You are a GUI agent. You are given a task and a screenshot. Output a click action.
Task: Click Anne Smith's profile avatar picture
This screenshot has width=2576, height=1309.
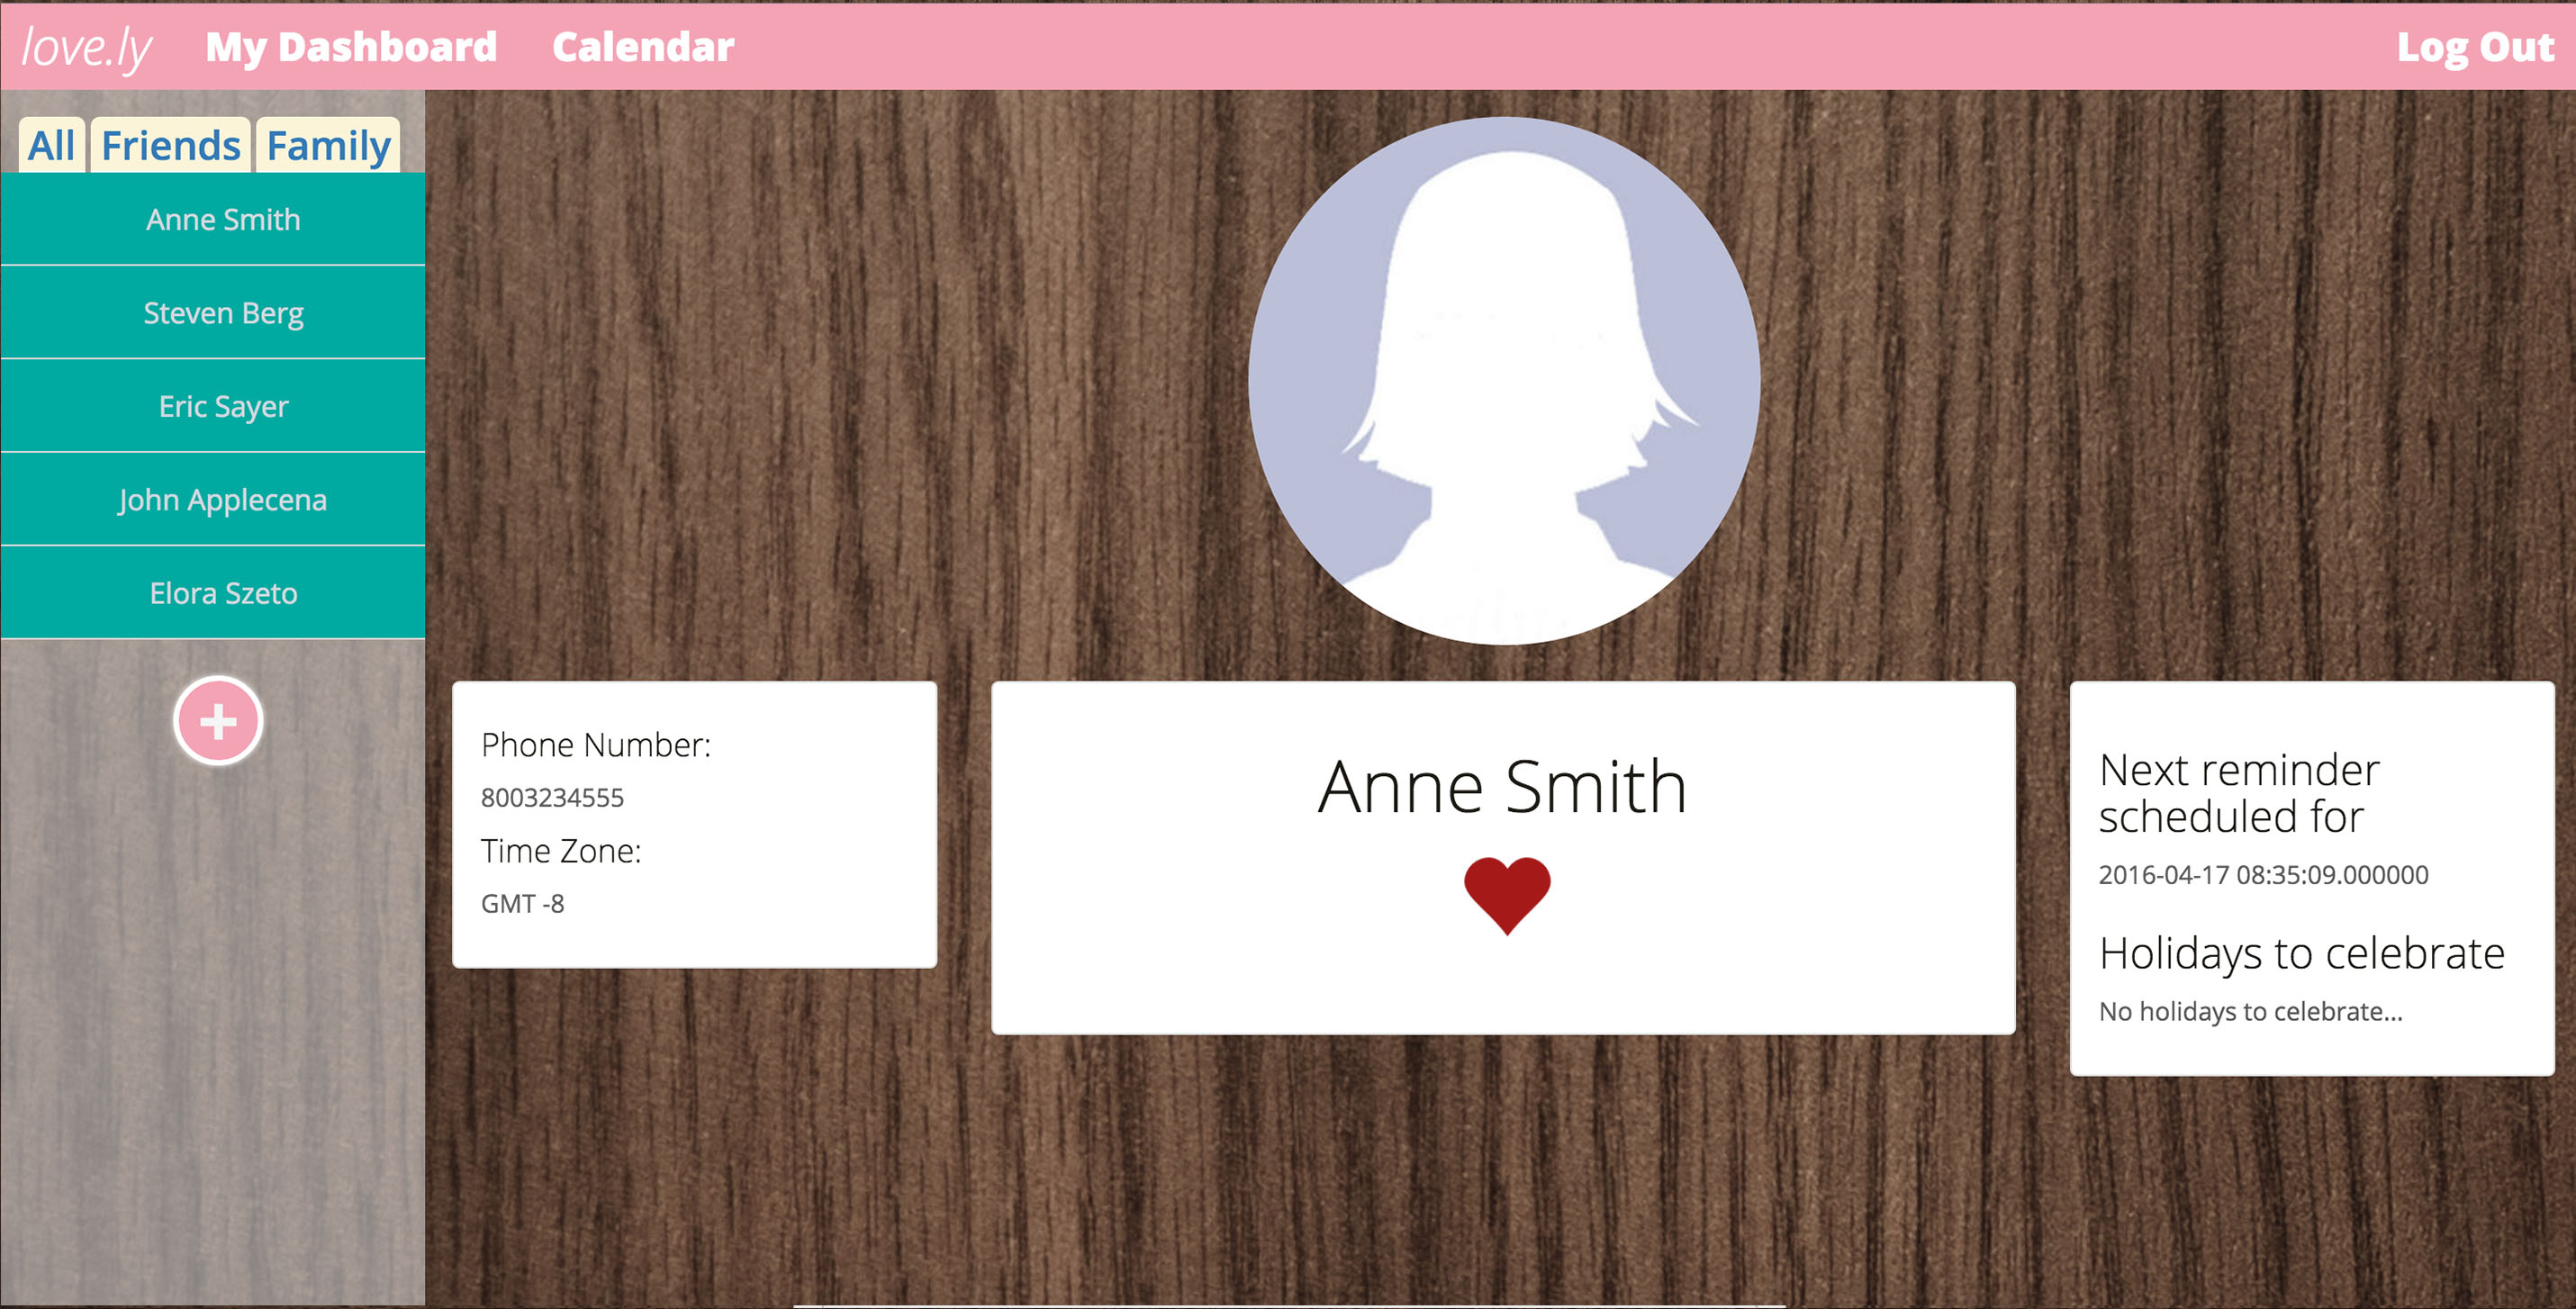1504,381
